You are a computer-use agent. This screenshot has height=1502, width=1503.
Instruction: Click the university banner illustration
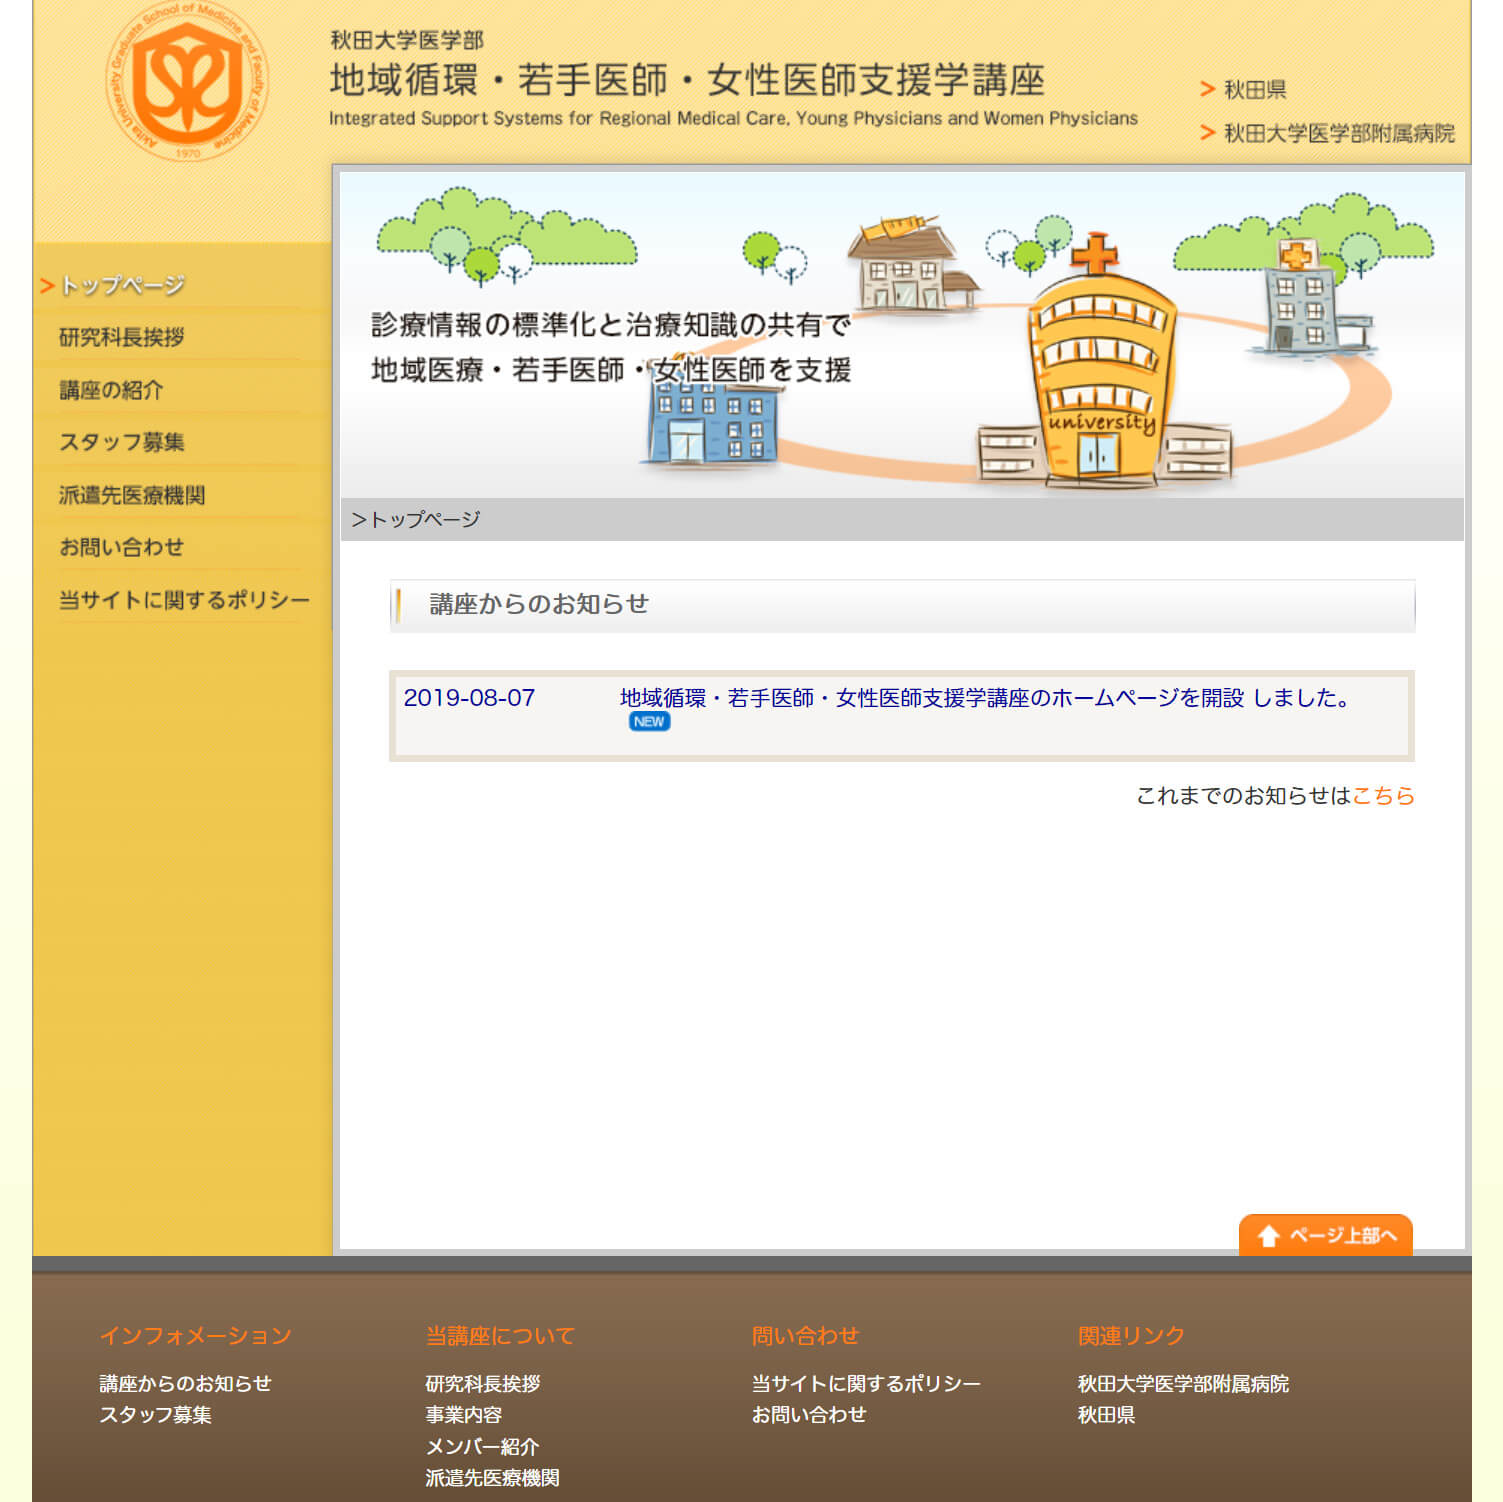click(x=902, y=335)
